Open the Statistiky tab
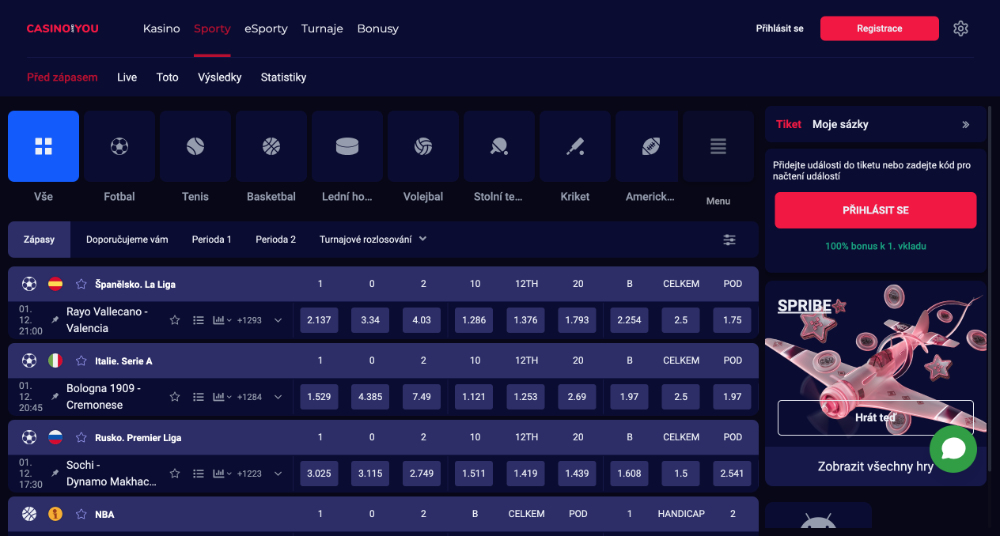Screen dimensions: 1000x536 click(x=283, y=77)
